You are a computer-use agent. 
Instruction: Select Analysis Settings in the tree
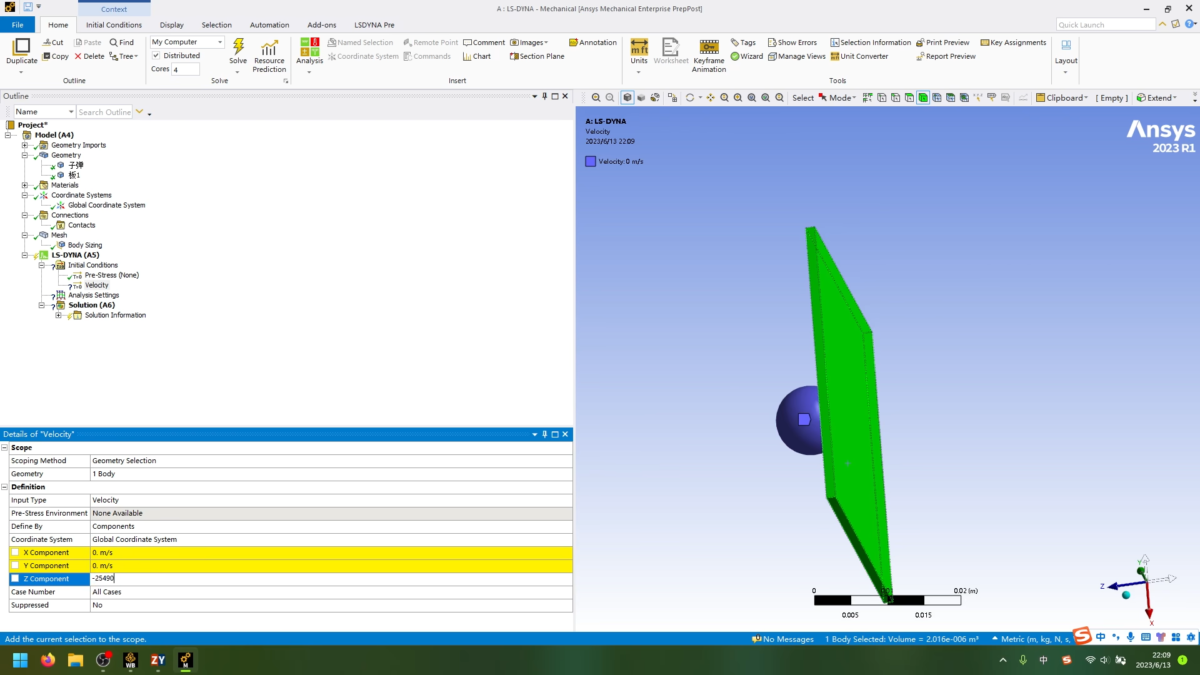93,295
